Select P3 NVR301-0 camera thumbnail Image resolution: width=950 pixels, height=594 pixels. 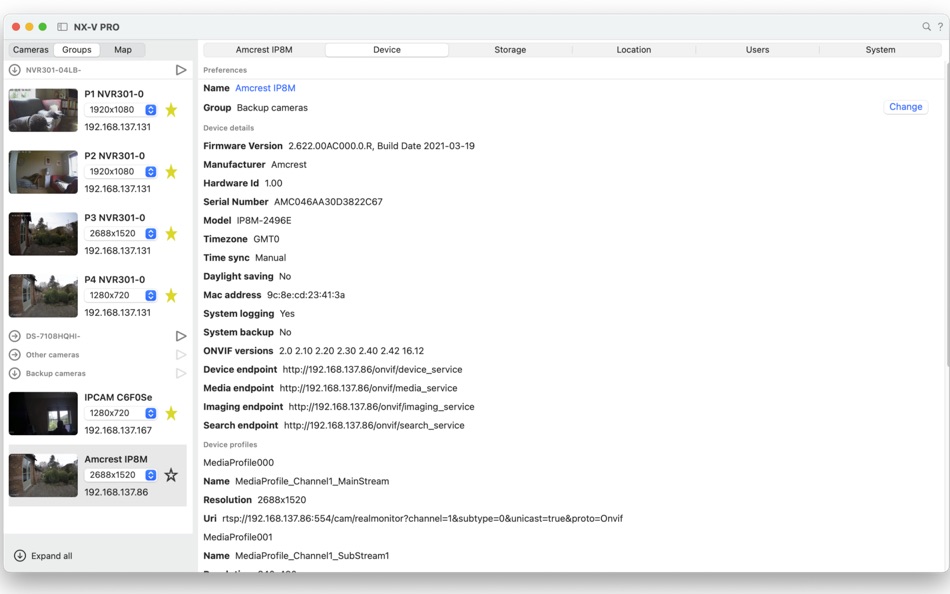pyautogui.click(x=43, y=234)
